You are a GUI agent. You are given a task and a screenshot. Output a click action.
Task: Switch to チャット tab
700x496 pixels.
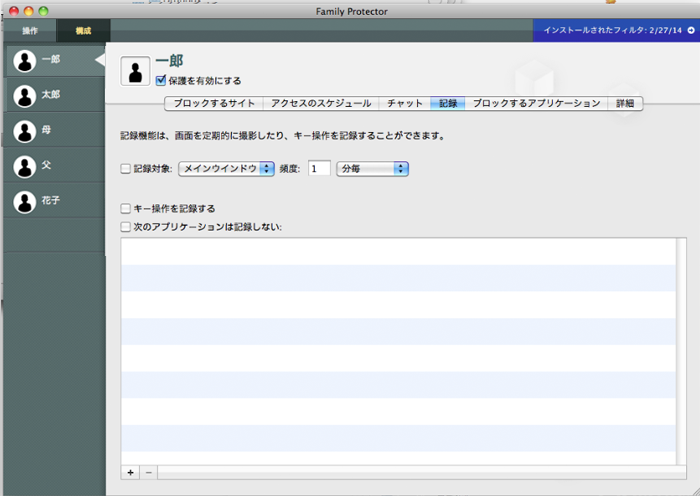coord(404,104)
